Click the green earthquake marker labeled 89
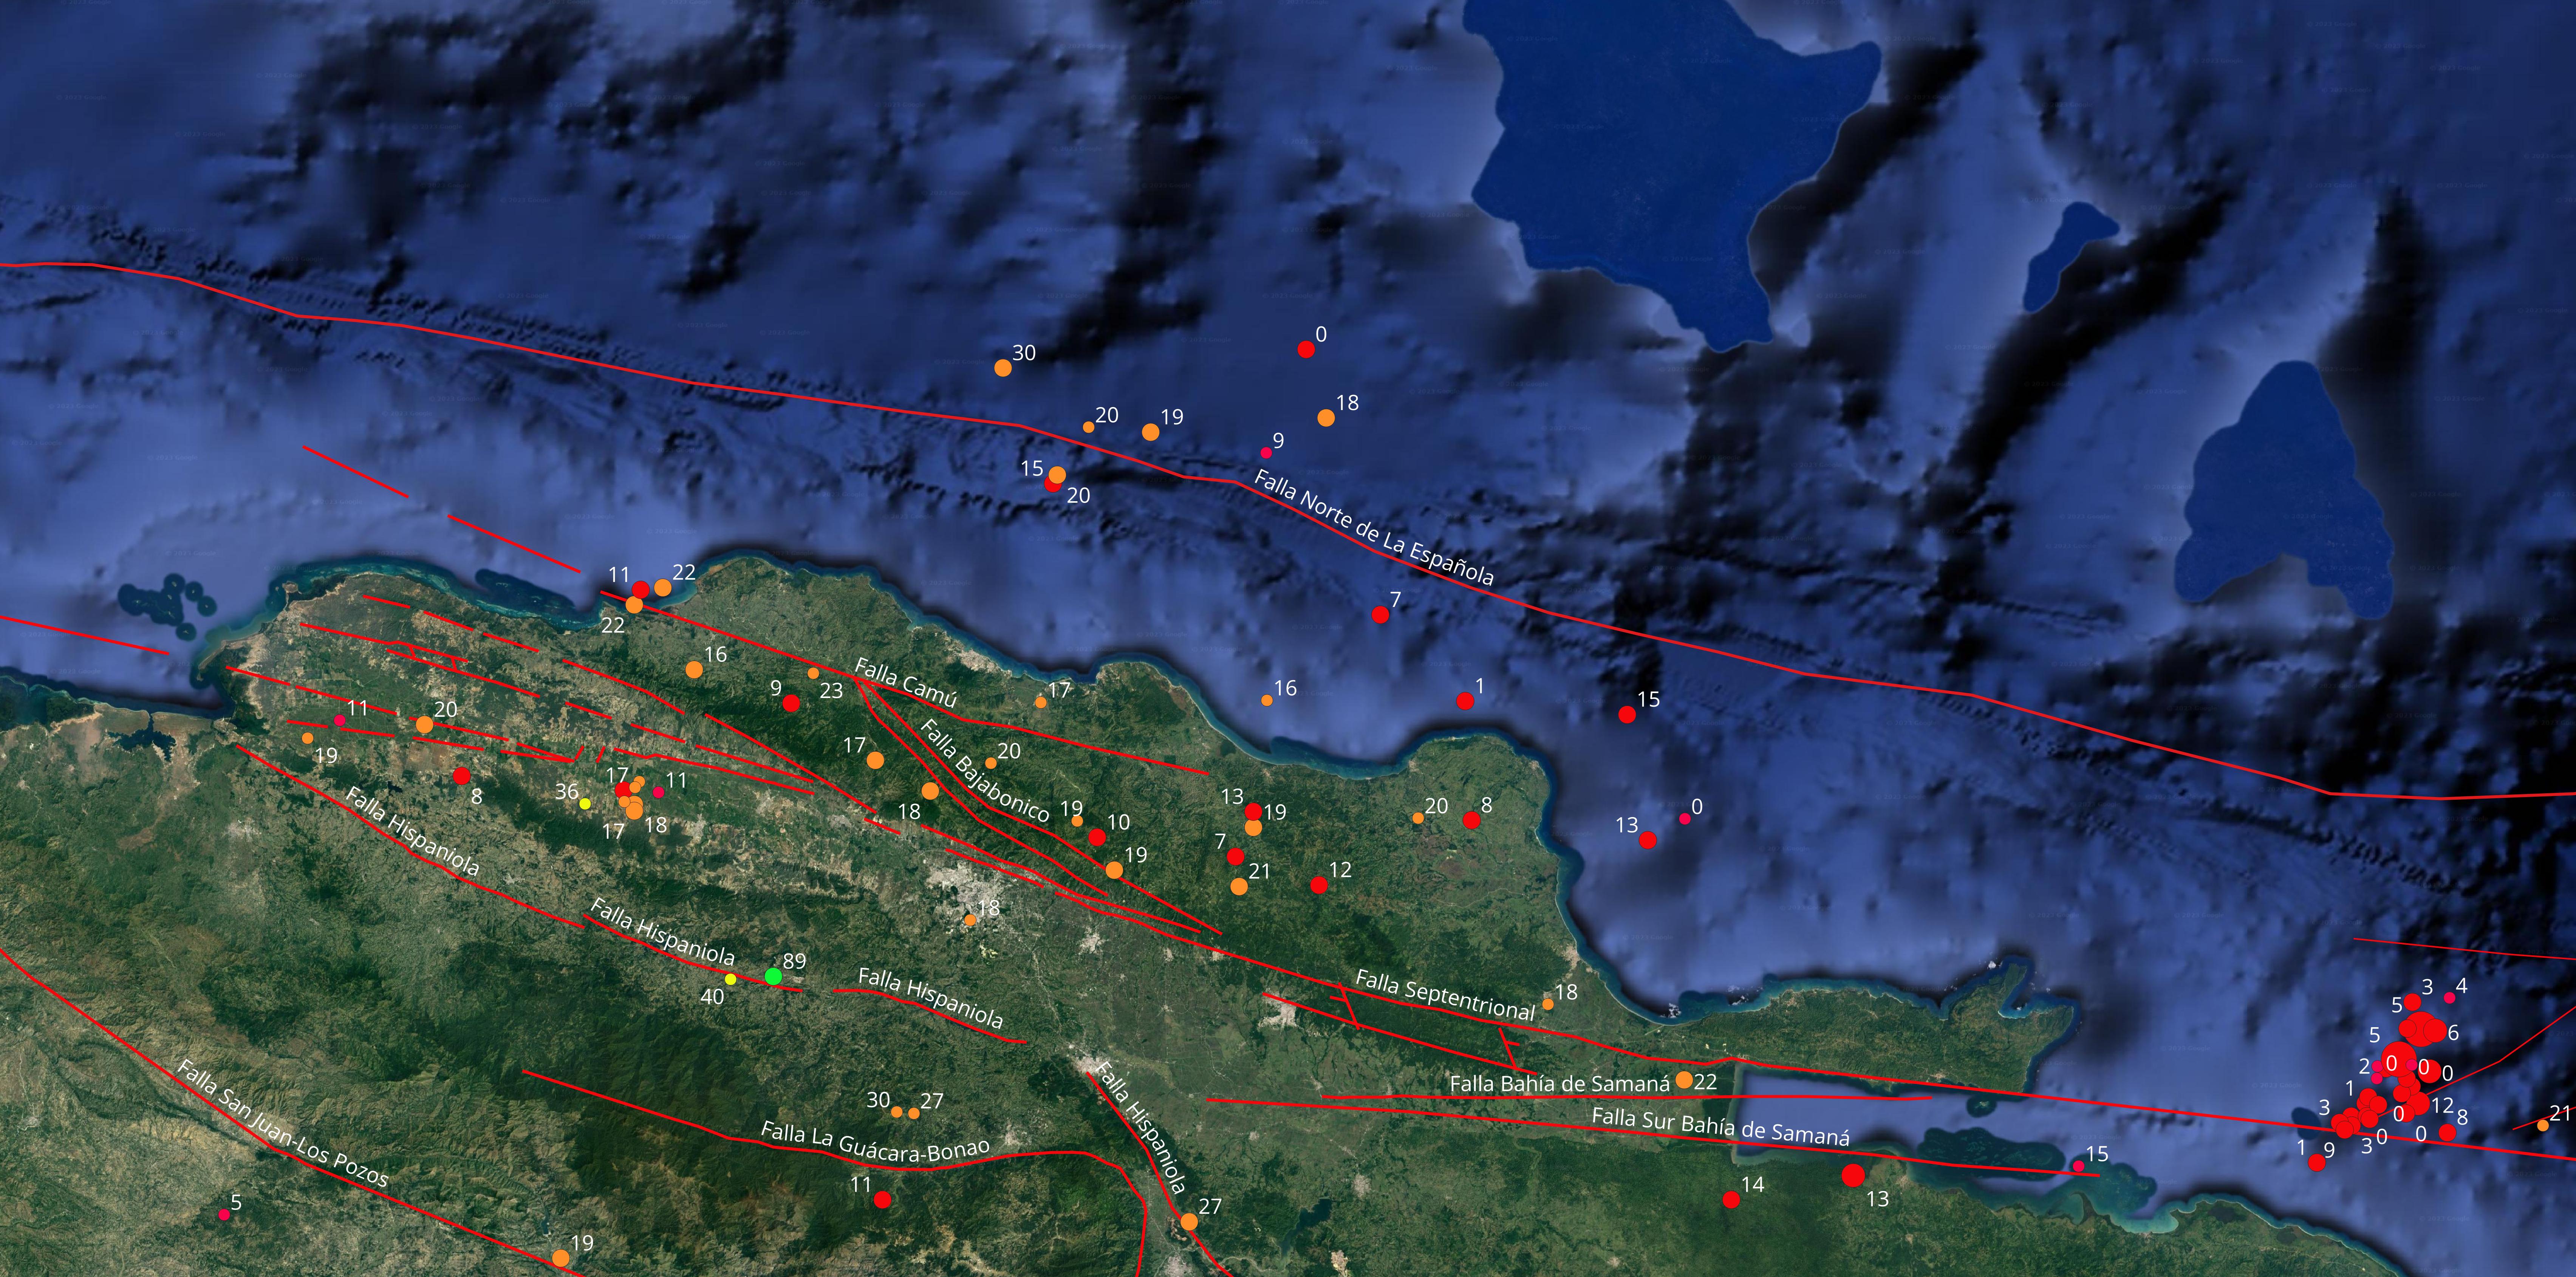 click(773, 976)
